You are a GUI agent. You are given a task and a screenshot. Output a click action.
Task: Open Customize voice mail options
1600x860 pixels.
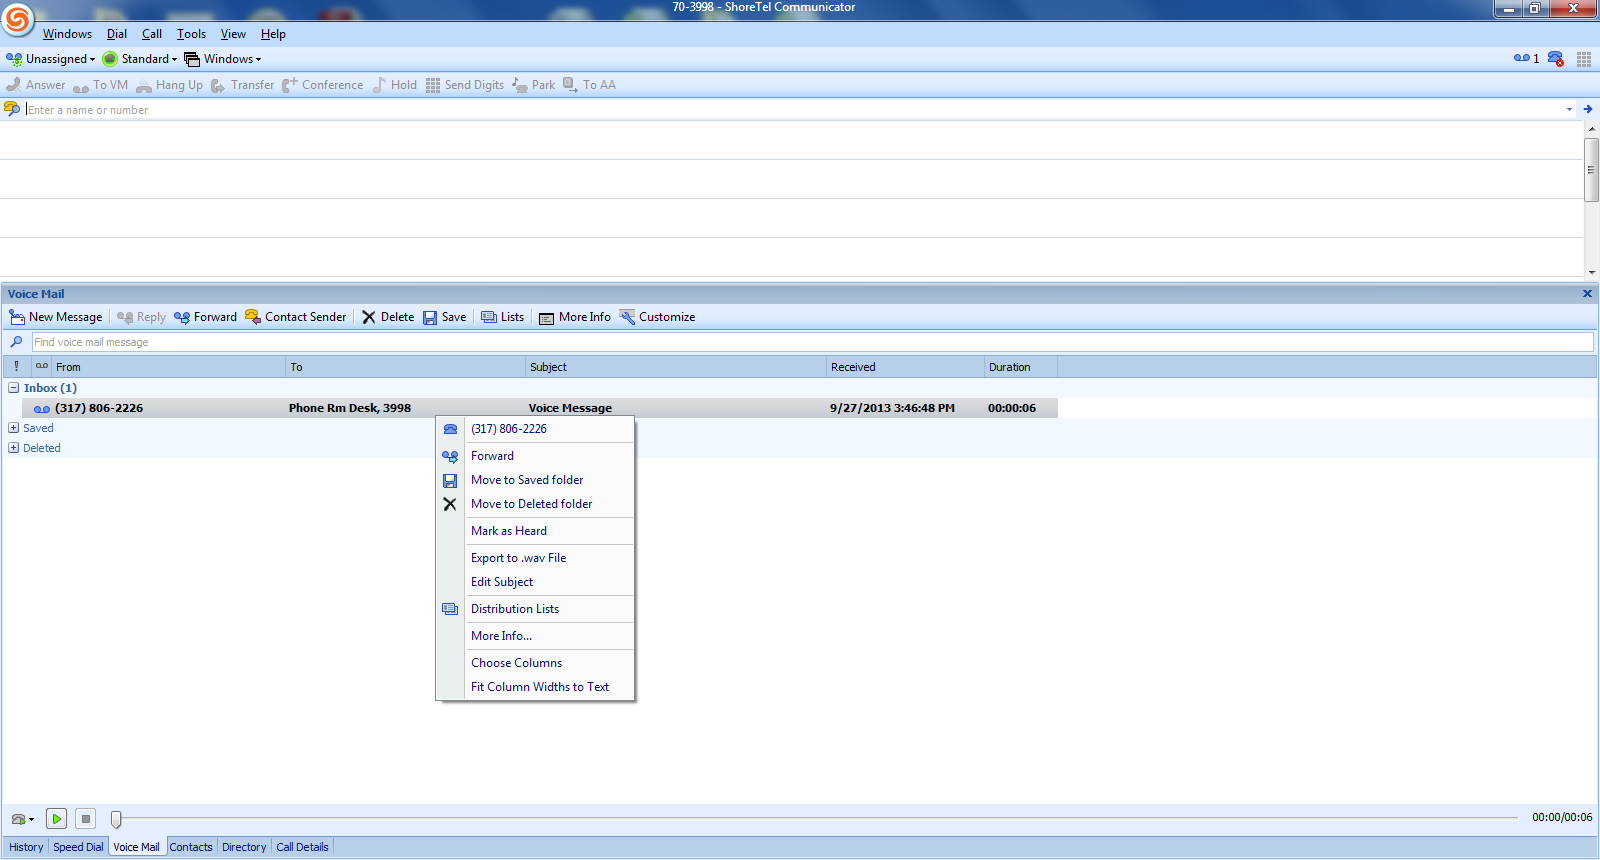tap(657, 317)
